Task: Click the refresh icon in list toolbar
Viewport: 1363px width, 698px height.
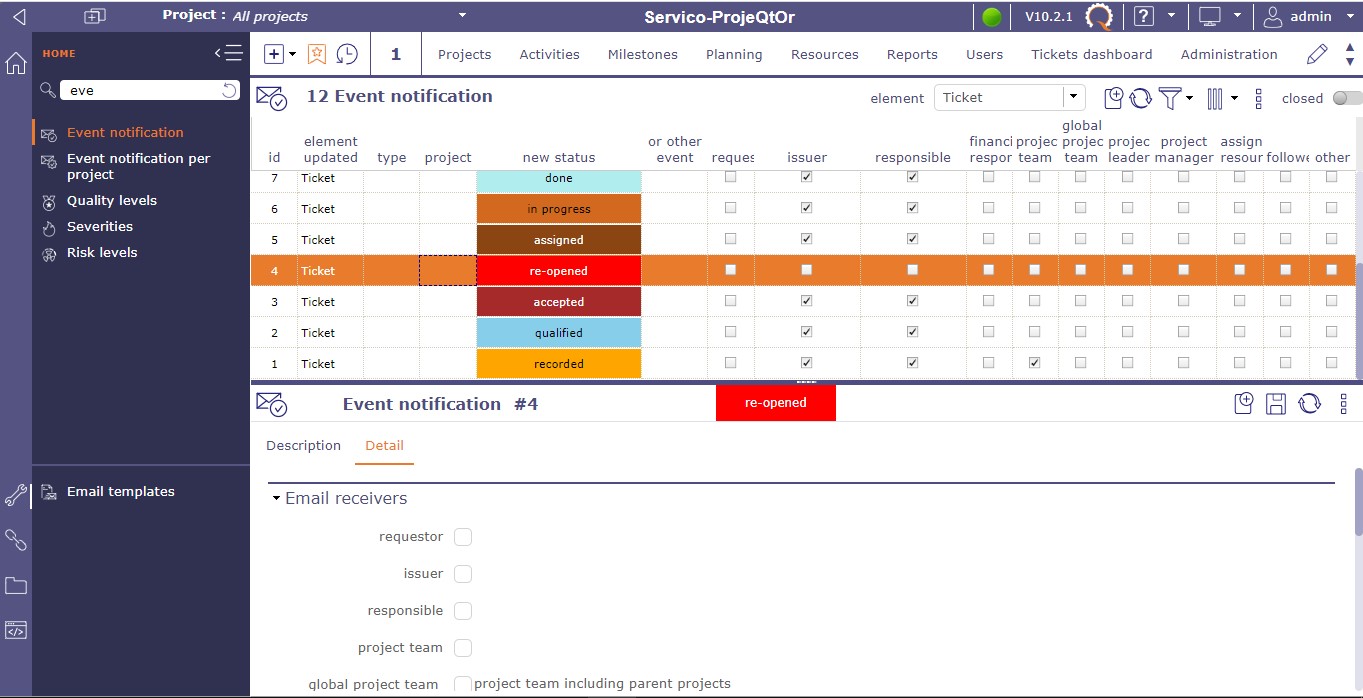Action: point(1141,98)
